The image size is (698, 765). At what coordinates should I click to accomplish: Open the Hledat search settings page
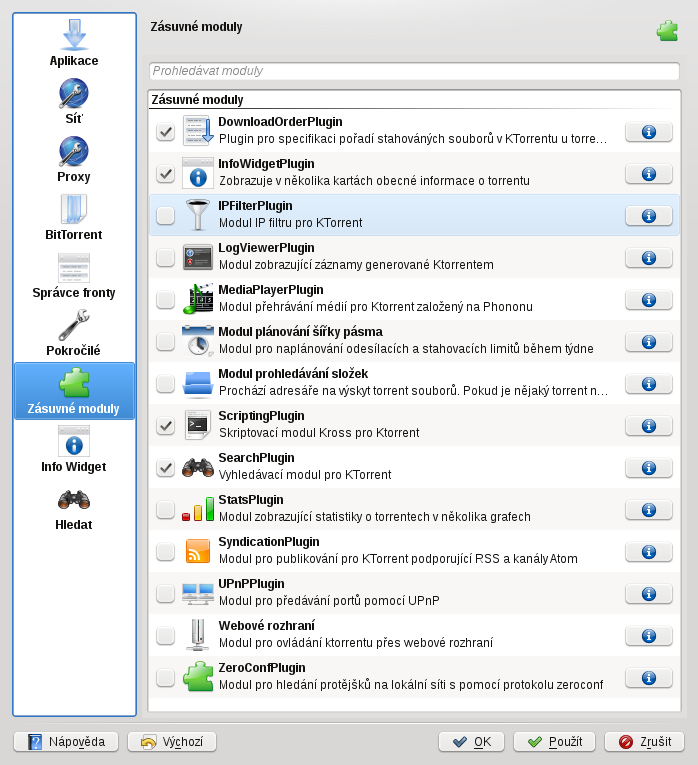click(74, 507)
